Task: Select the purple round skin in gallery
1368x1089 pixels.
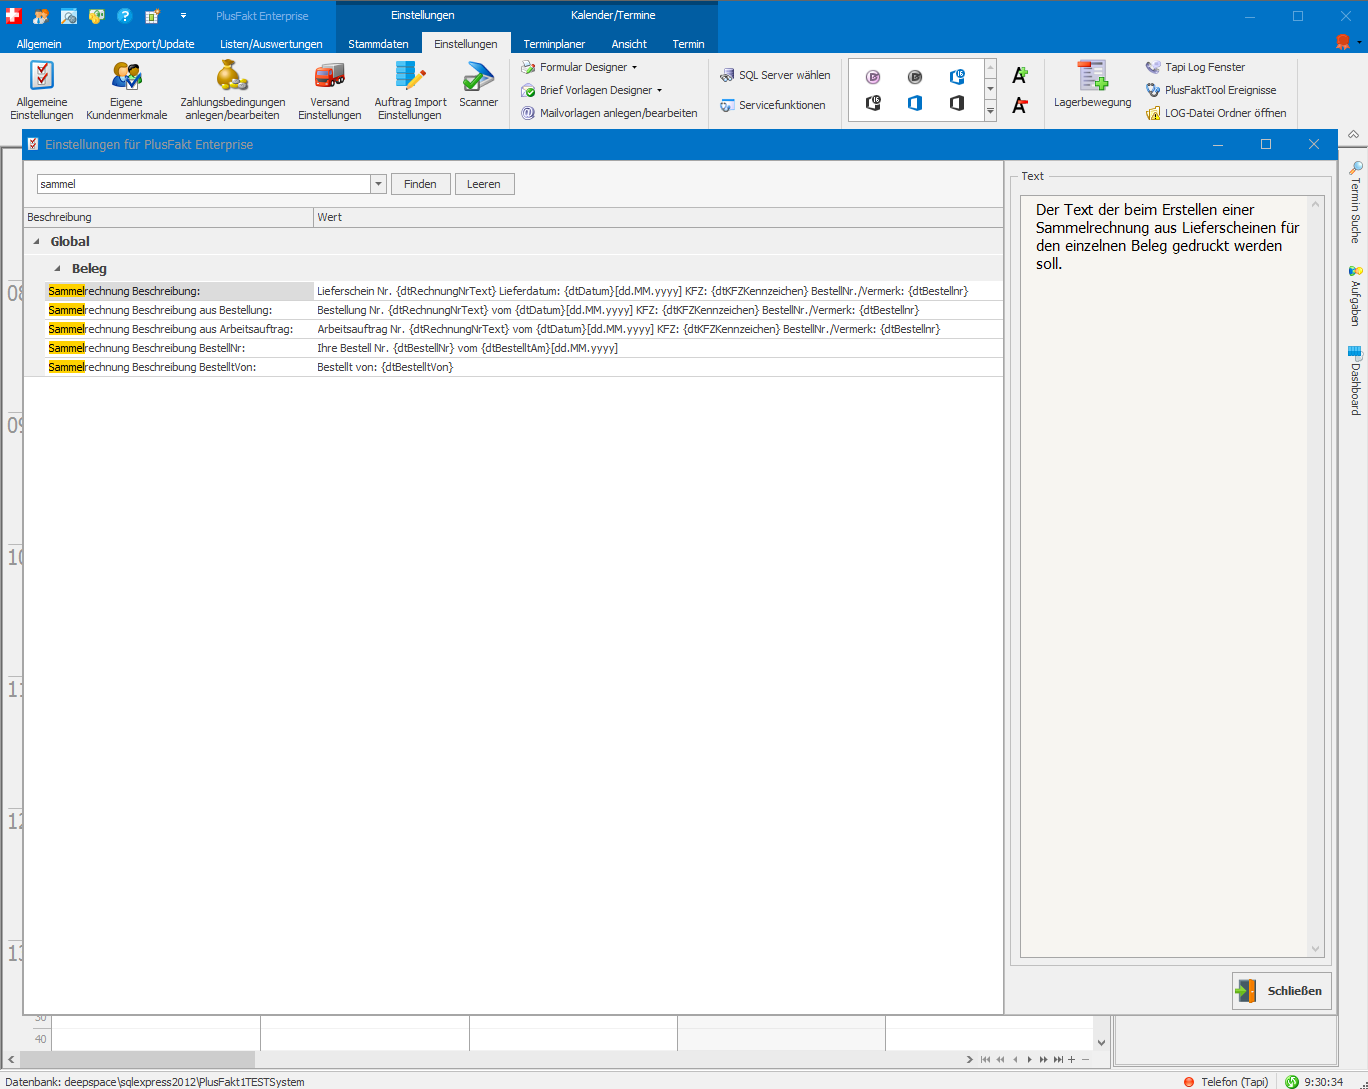Action: coord(873,77)
